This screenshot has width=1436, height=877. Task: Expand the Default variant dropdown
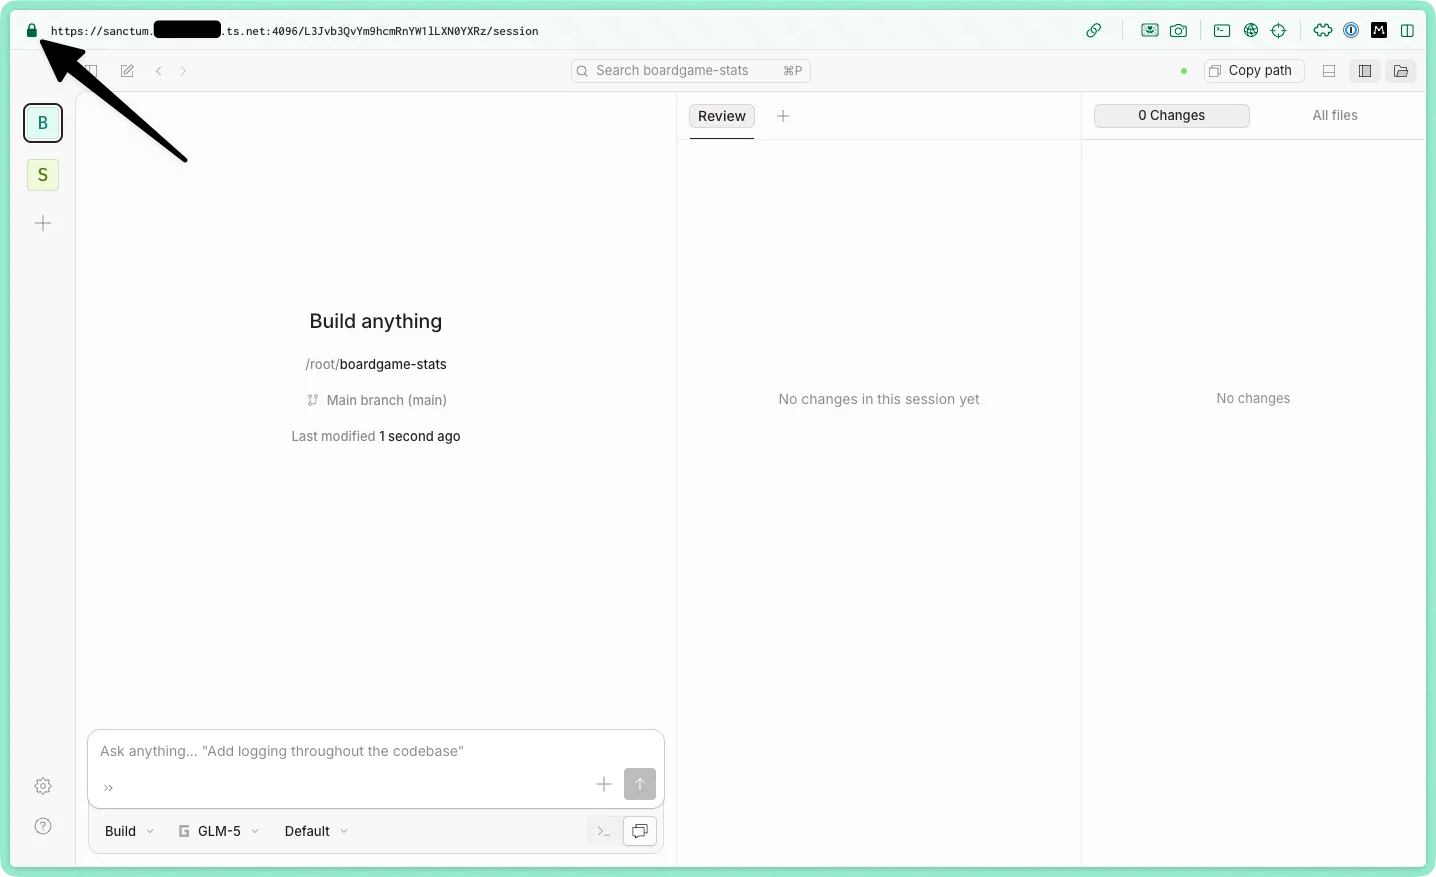click(316, 831)
